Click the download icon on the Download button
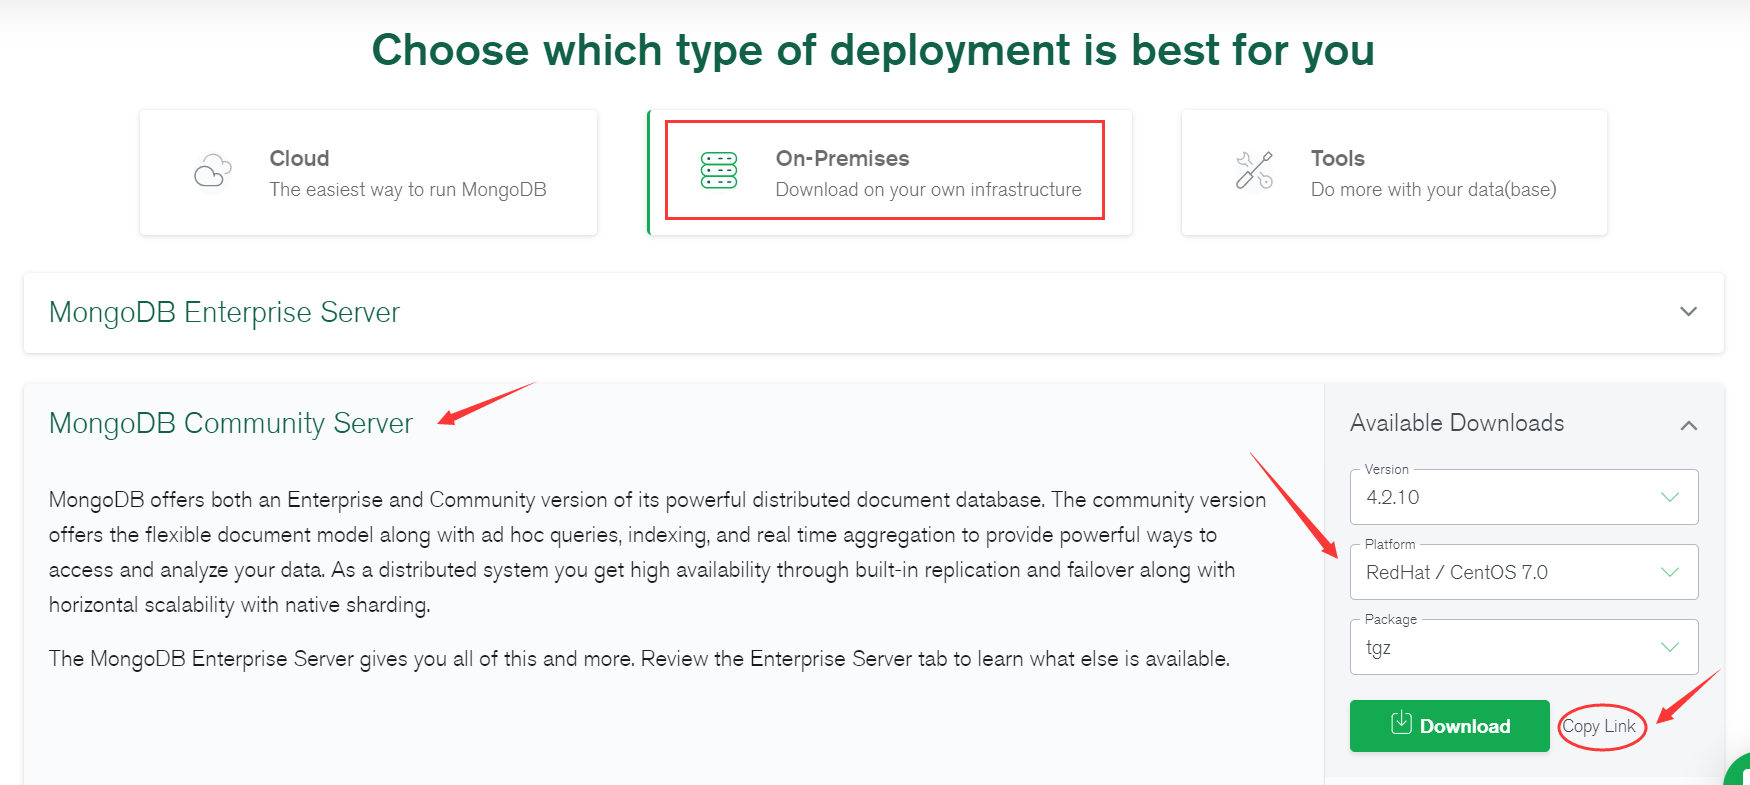 pos(1401,723)
